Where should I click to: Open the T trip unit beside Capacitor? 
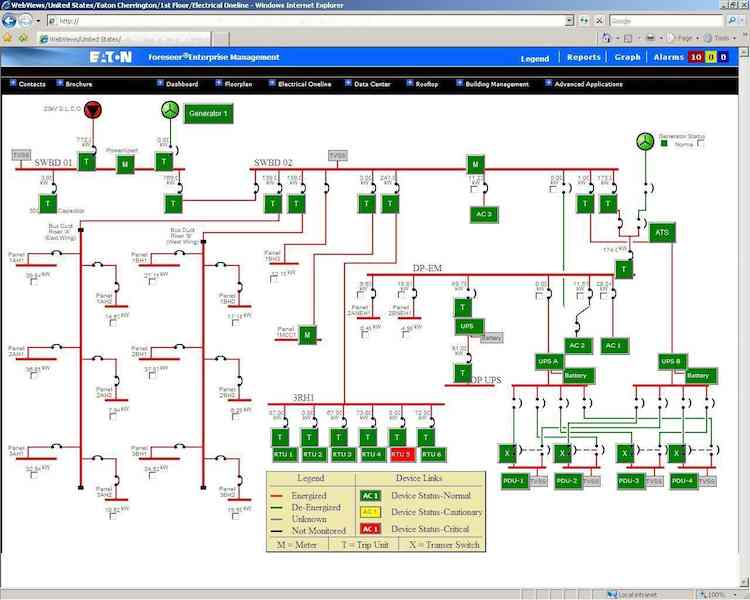48,203
